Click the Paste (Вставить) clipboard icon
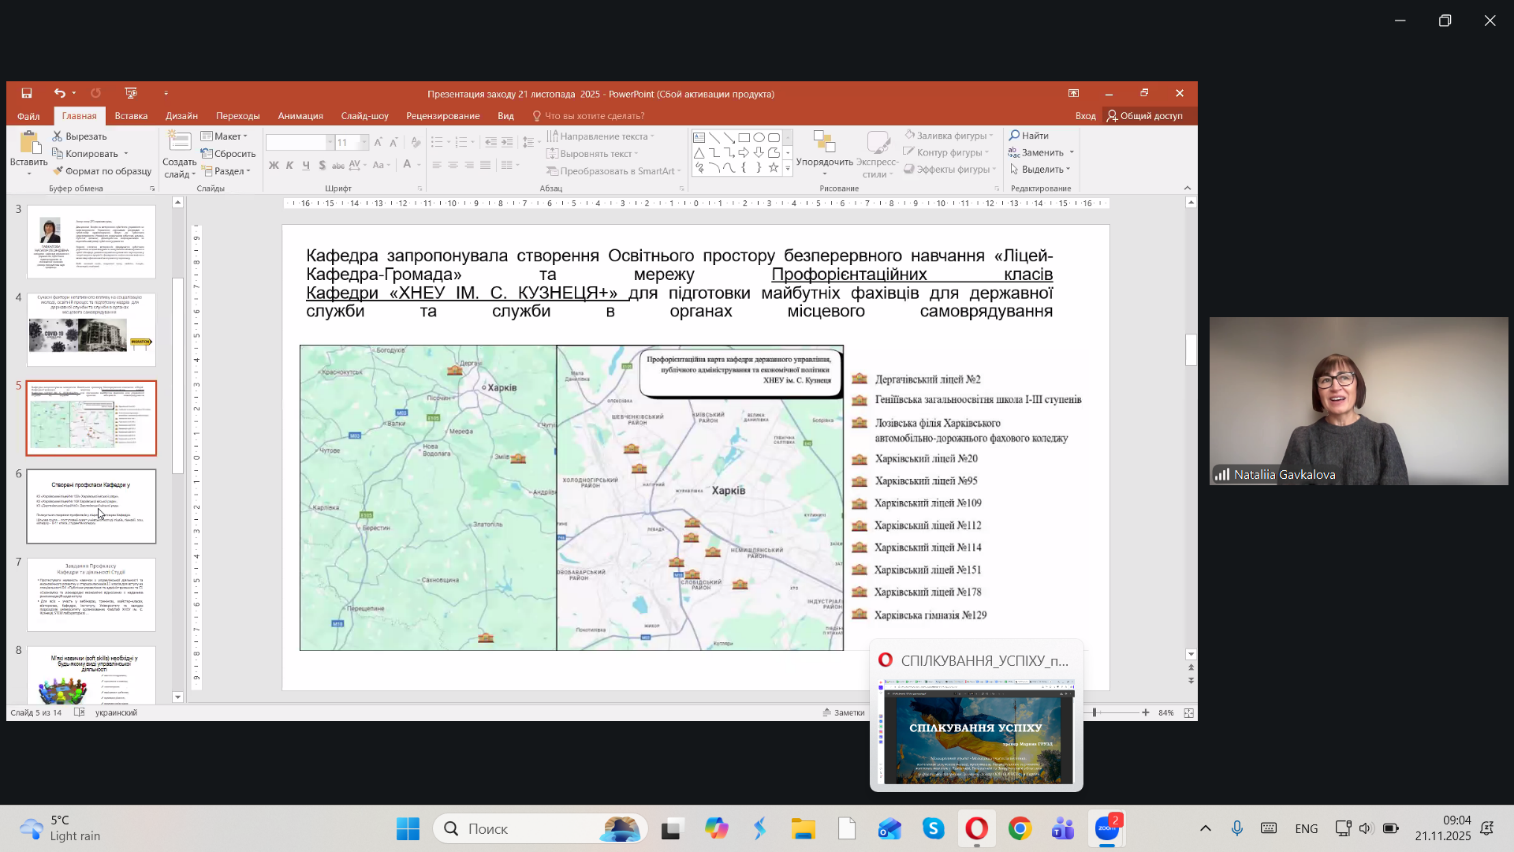This screenshot has width=1514, height=852. pyautogui.click(x=28, y=143)
